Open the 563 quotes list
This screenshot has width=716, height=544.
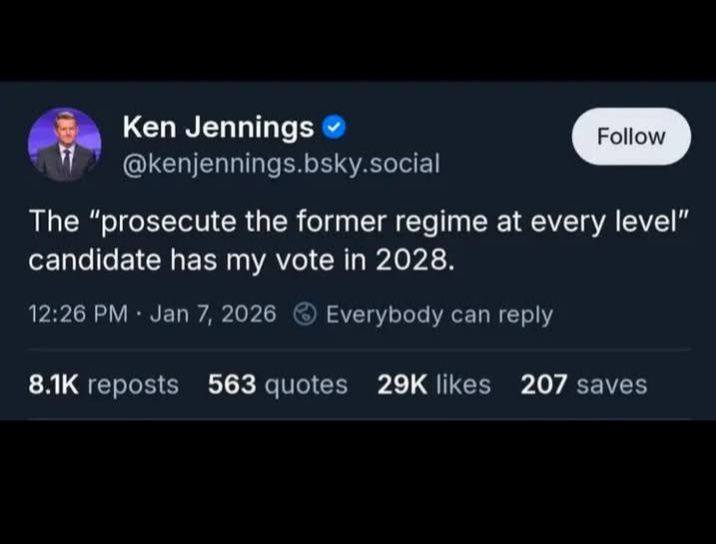point(277,384)
